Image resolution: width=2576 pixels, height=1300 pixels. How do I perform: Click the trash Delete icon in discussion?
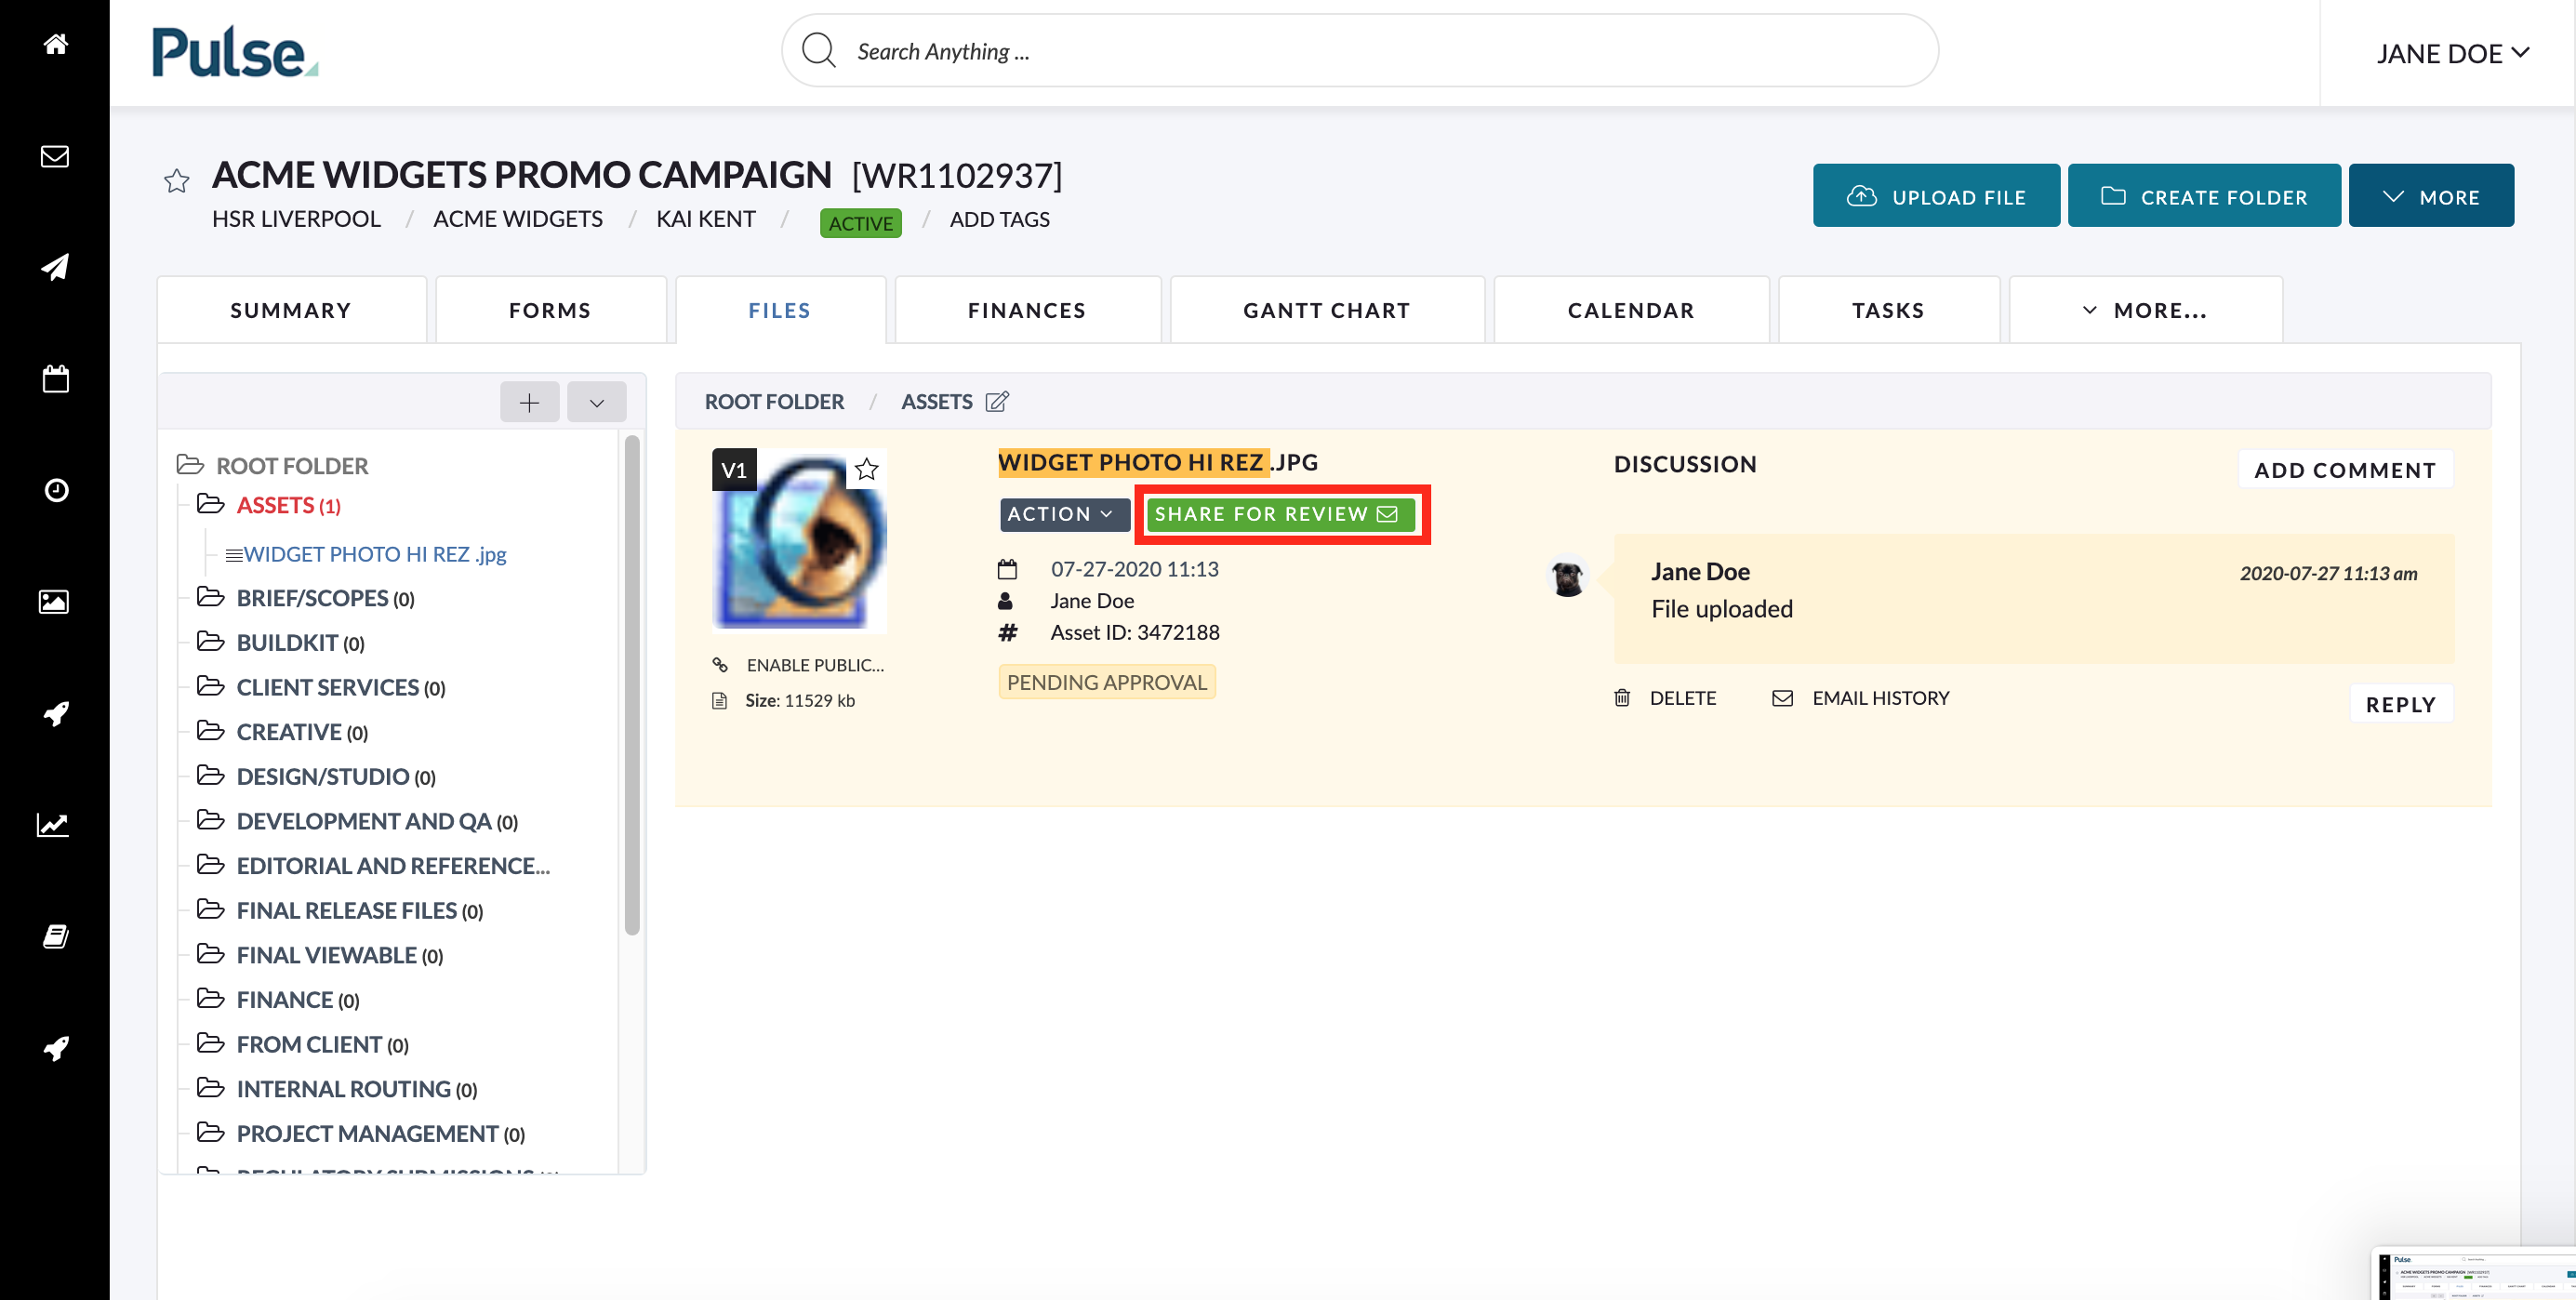(1622, 697)
